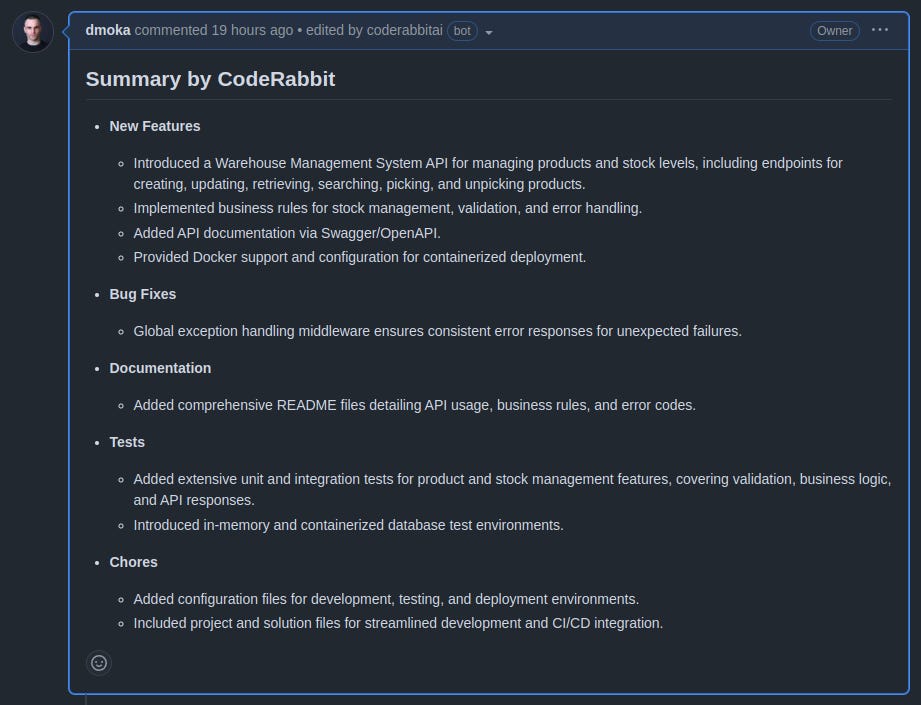Add a reaction with the smiley icon
The width and height of the screenshot is (921, 705).
(x=99, y=663)
